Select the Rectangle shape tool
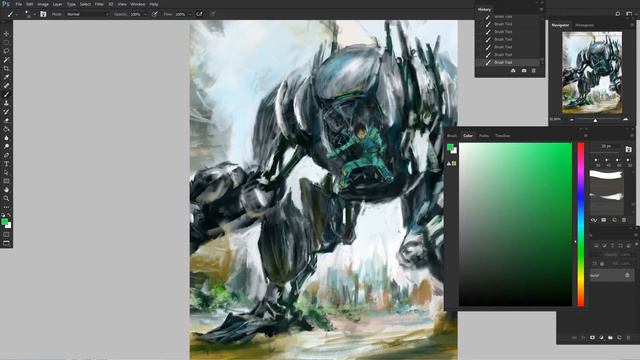 [x=6, y=181]
